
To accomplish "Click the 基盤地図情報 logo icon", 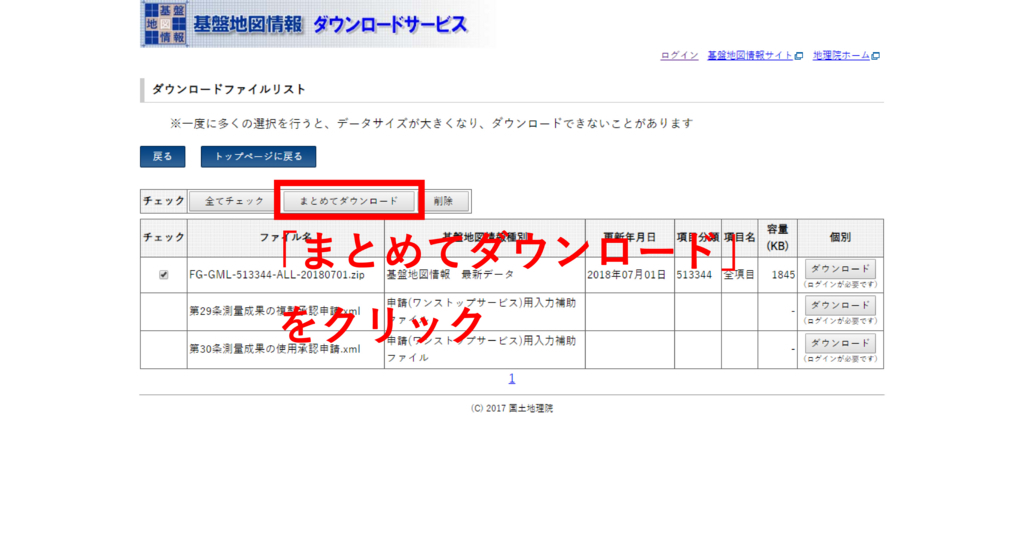I will point(164,24).
